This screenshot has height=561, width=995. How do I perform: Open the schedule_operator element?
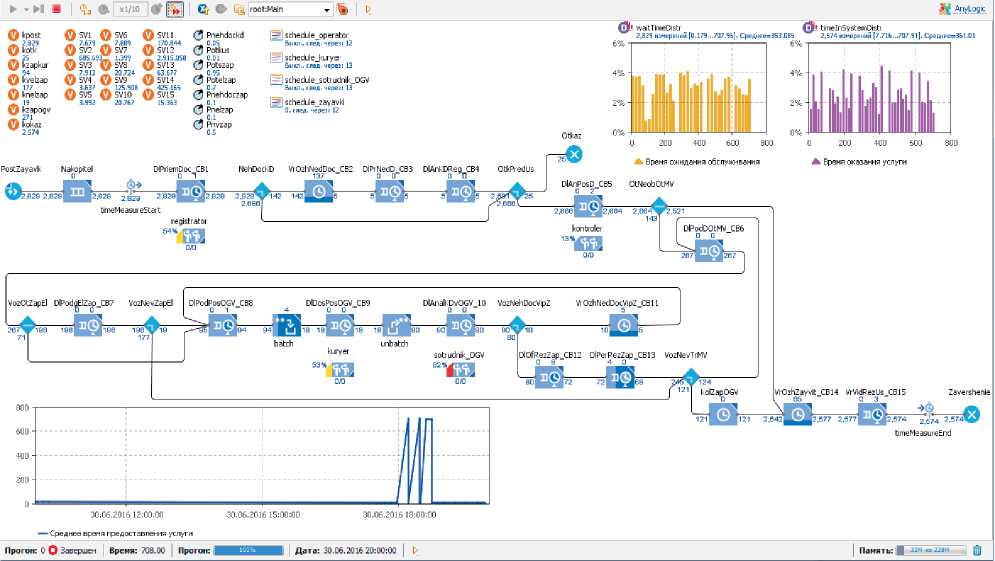(x=277, y=35)
